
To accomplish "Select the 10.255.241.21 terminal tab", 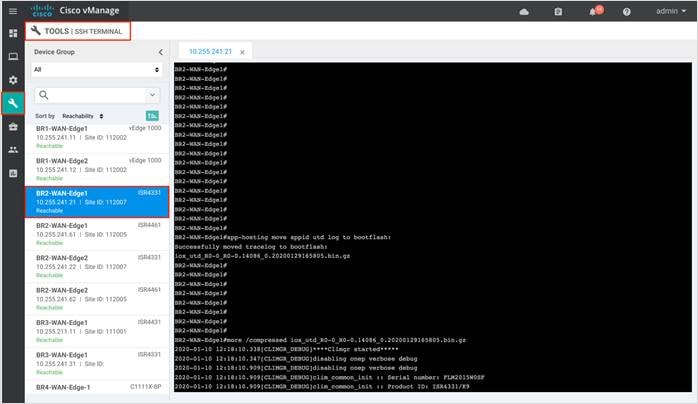I will [x=210, y=52].
